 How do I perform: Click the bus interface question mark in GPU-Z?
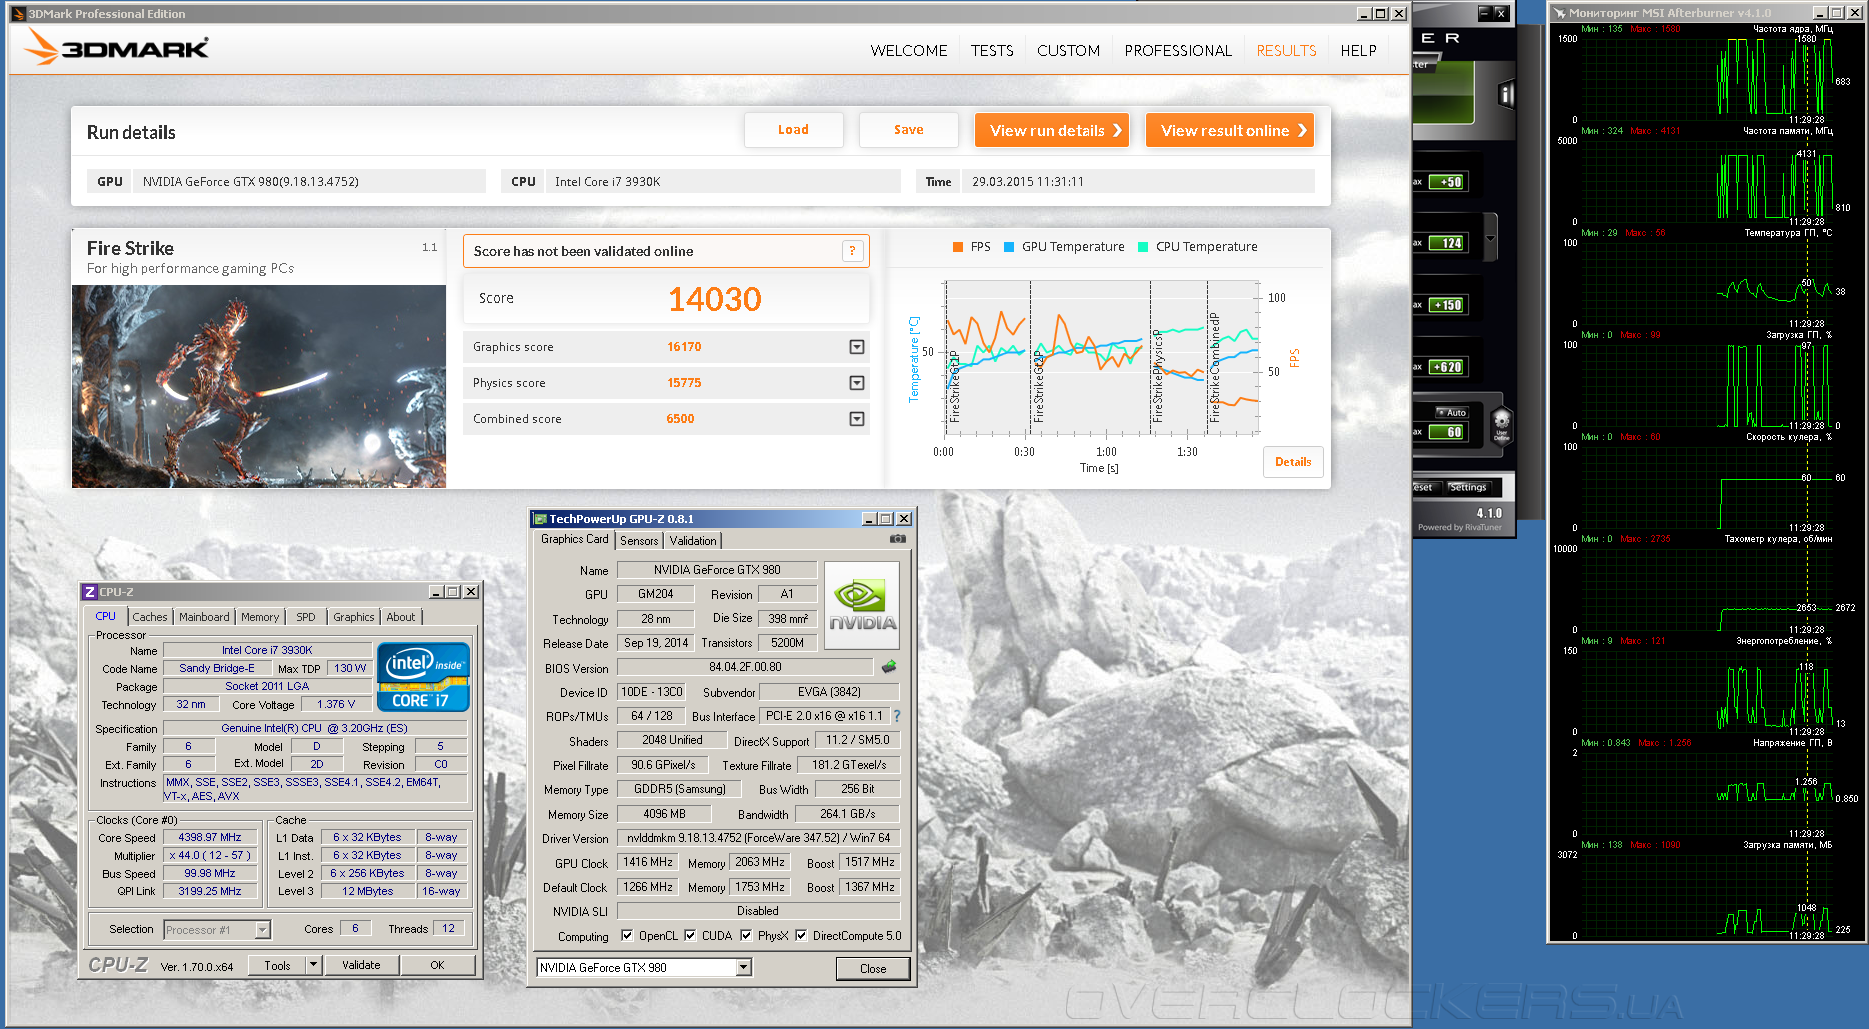click(897, 716)
